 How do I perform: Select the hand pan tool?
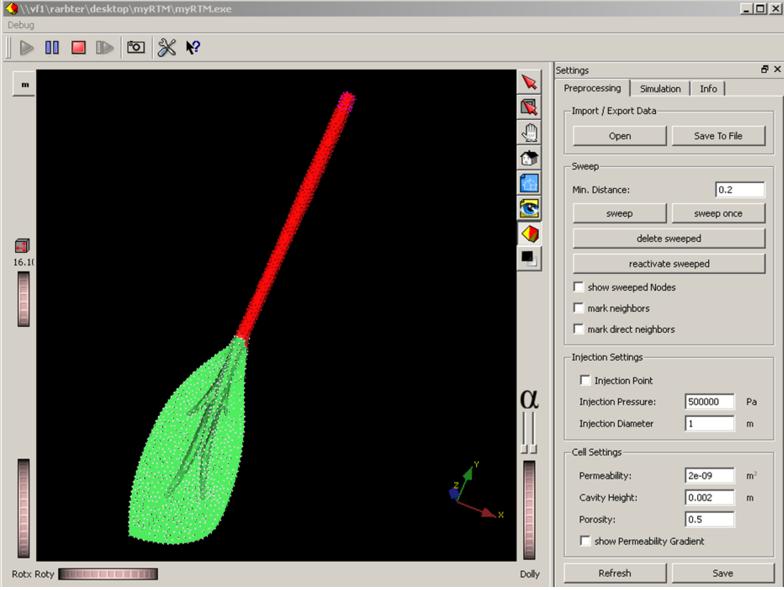(530, 133)
